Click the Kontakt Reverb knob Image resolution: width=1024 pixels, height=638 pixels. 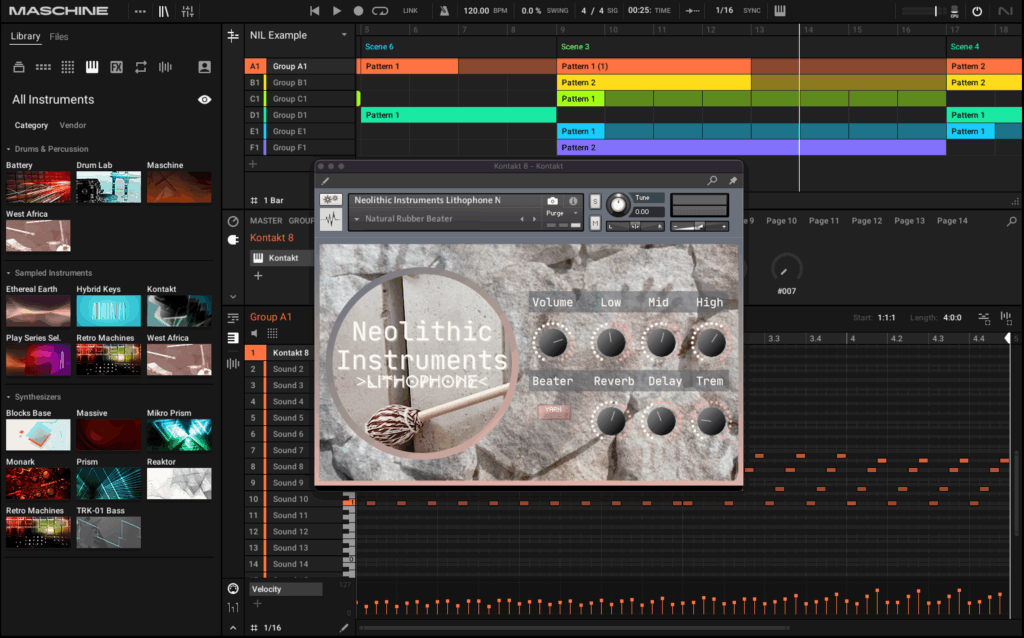tap(612, 421)
